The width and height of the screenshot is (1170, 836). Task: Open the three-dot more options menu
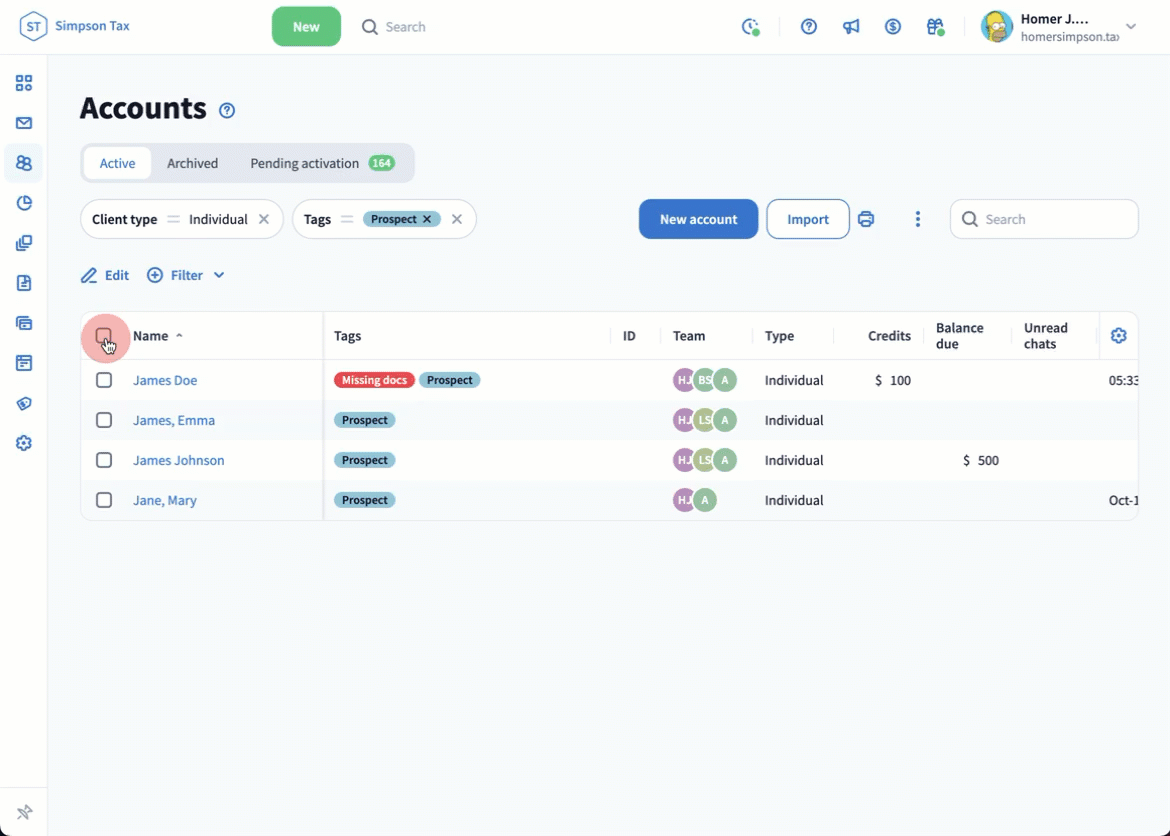917,219
